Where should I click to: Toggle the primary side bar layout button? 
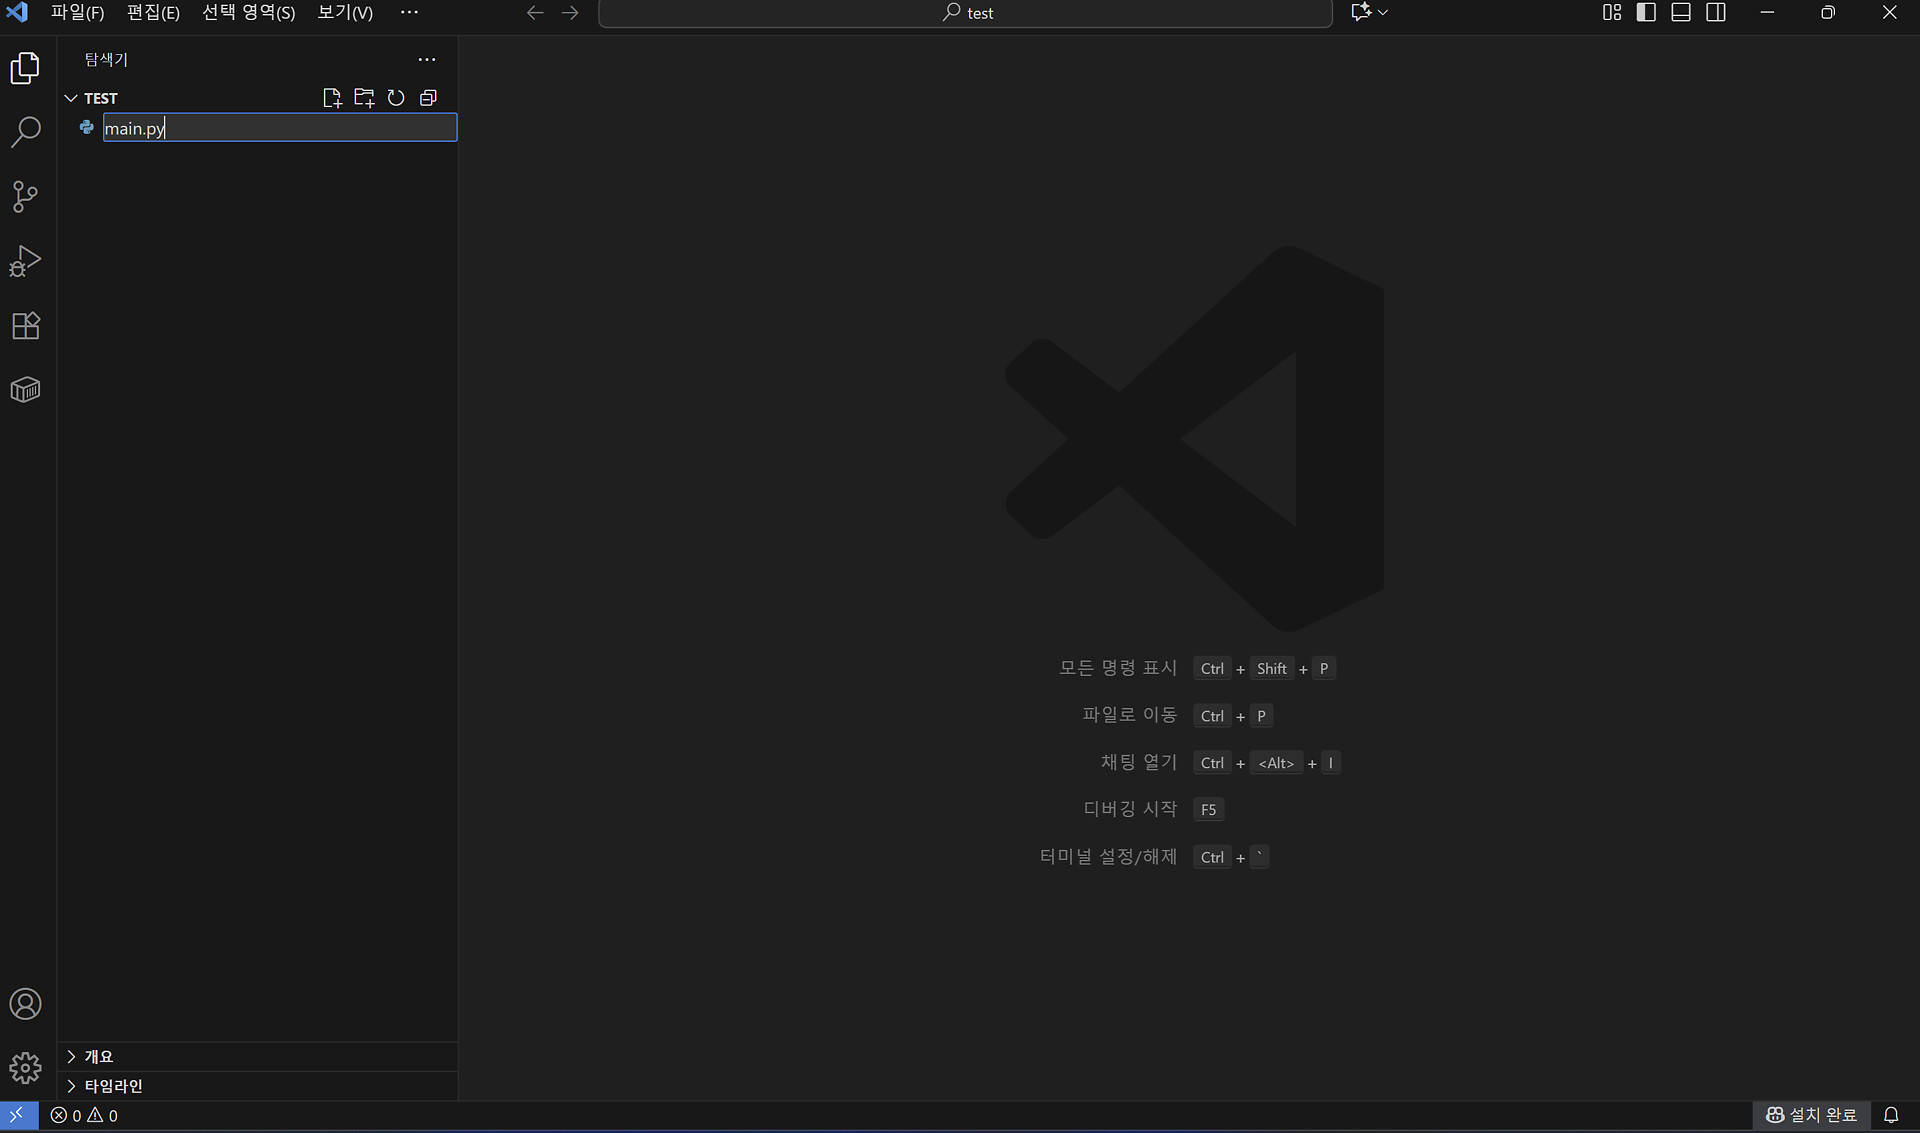[1646, 13]
